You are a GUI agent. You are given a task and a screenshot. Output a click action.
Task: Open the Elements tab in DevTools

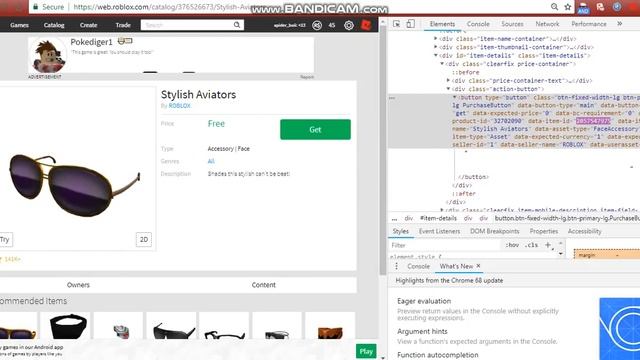coord(442,24)
